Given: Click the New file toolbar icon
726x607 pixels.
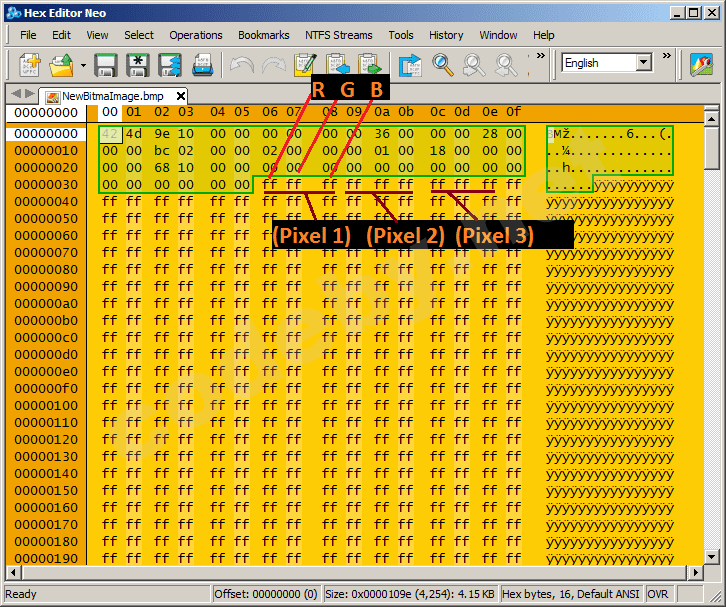Looking at the screenshot, I should [30, 65].
